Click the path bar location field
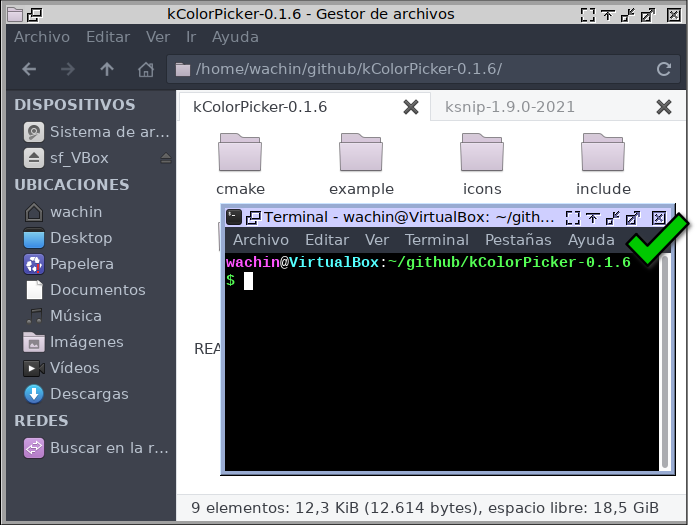 (x=423, y=69)
